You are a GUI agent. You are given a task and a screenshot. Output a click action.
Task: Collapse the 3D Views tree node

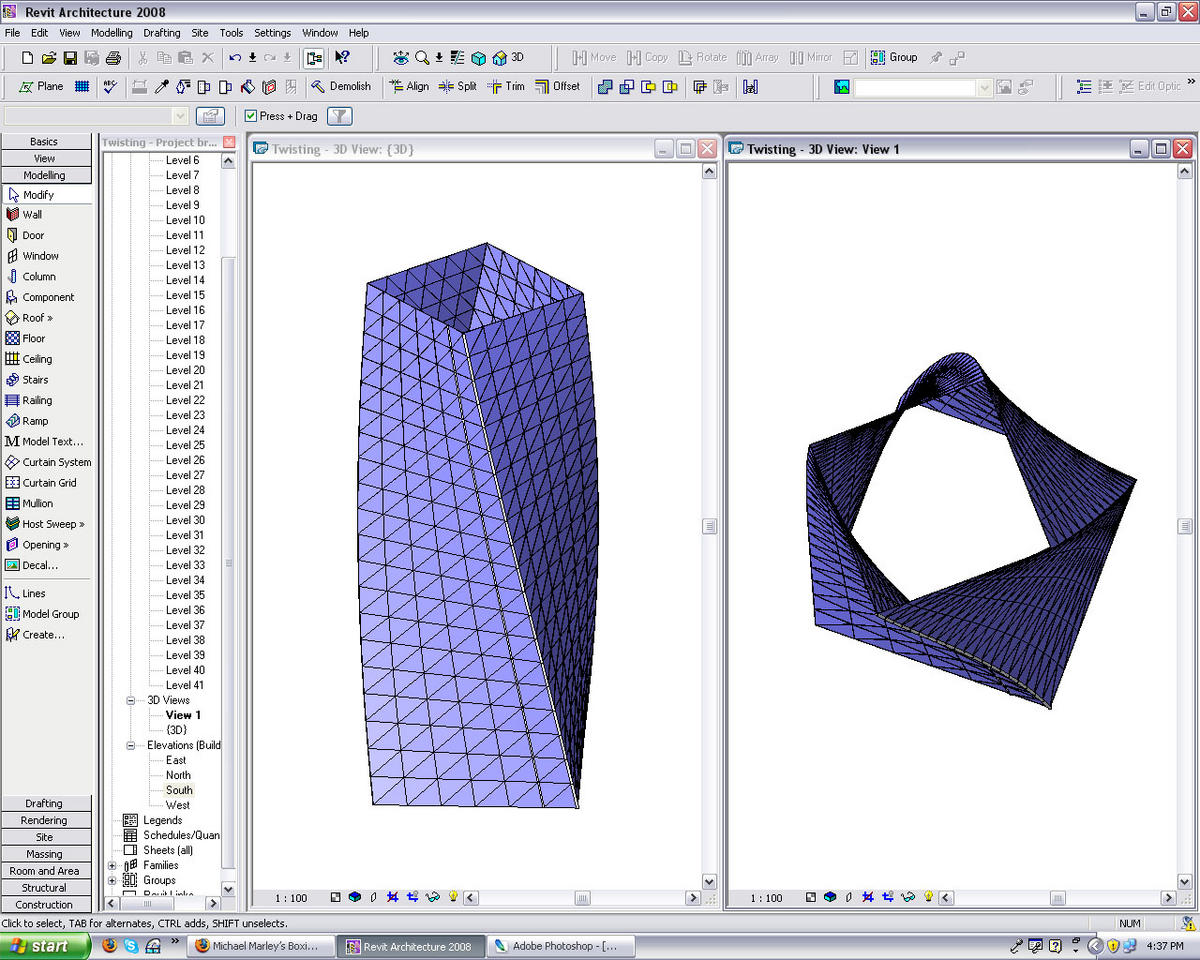(x=131, y=700)
